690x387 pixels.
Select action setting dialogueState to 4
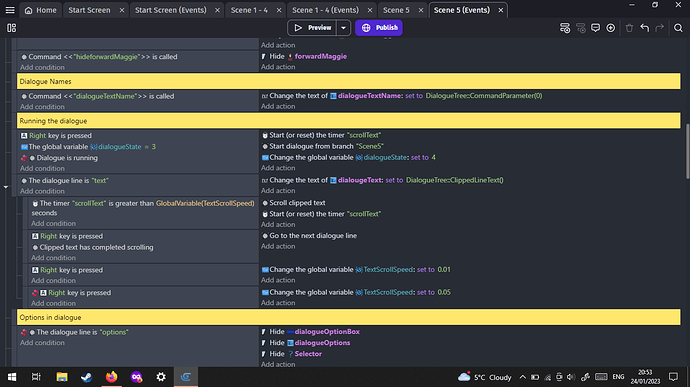point(349,157)
